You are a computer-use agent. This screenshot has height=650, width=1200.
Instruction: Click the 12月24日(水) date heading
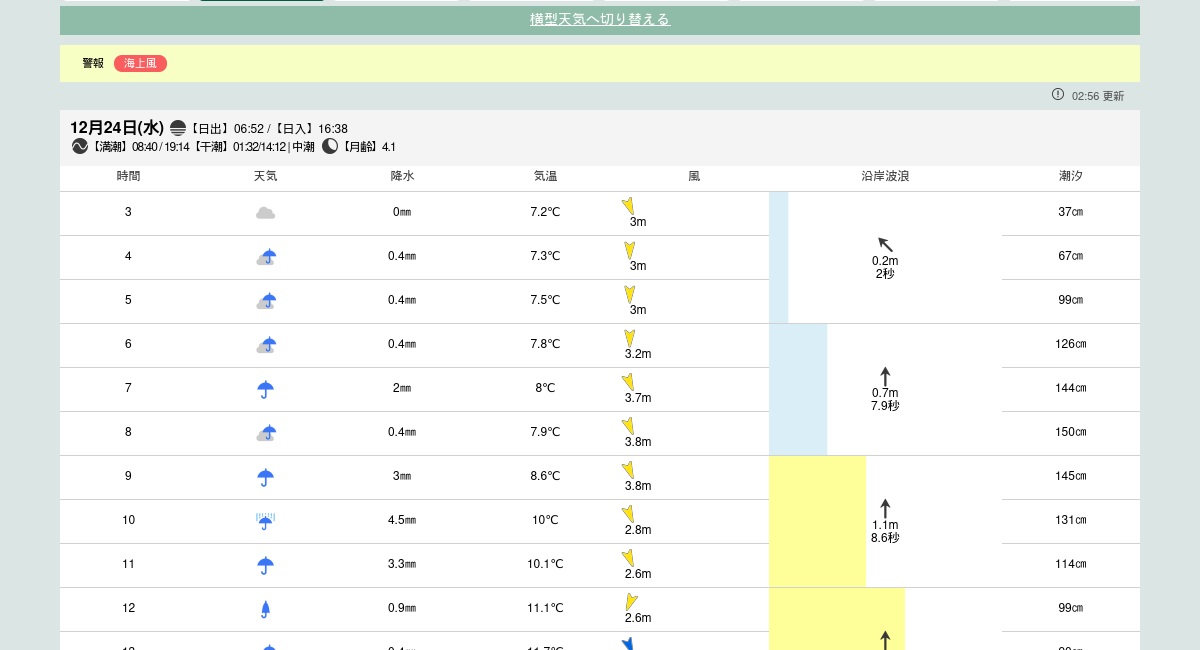coord(116,127)
